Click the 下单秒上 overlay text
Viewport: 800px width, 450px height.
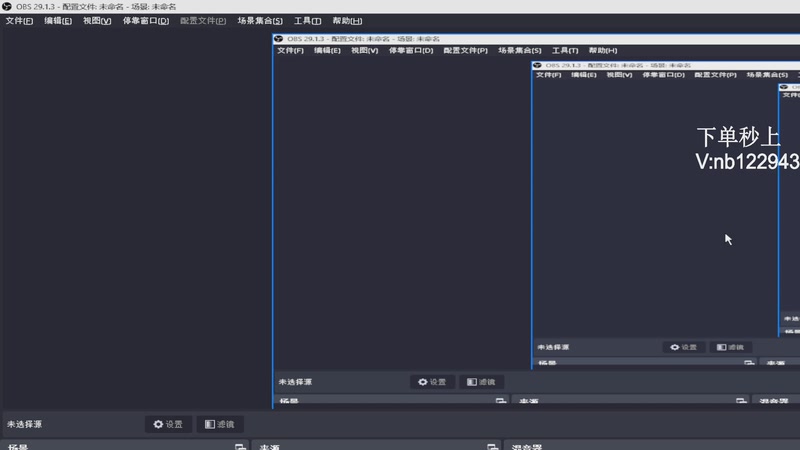click(x=738, y=137)
